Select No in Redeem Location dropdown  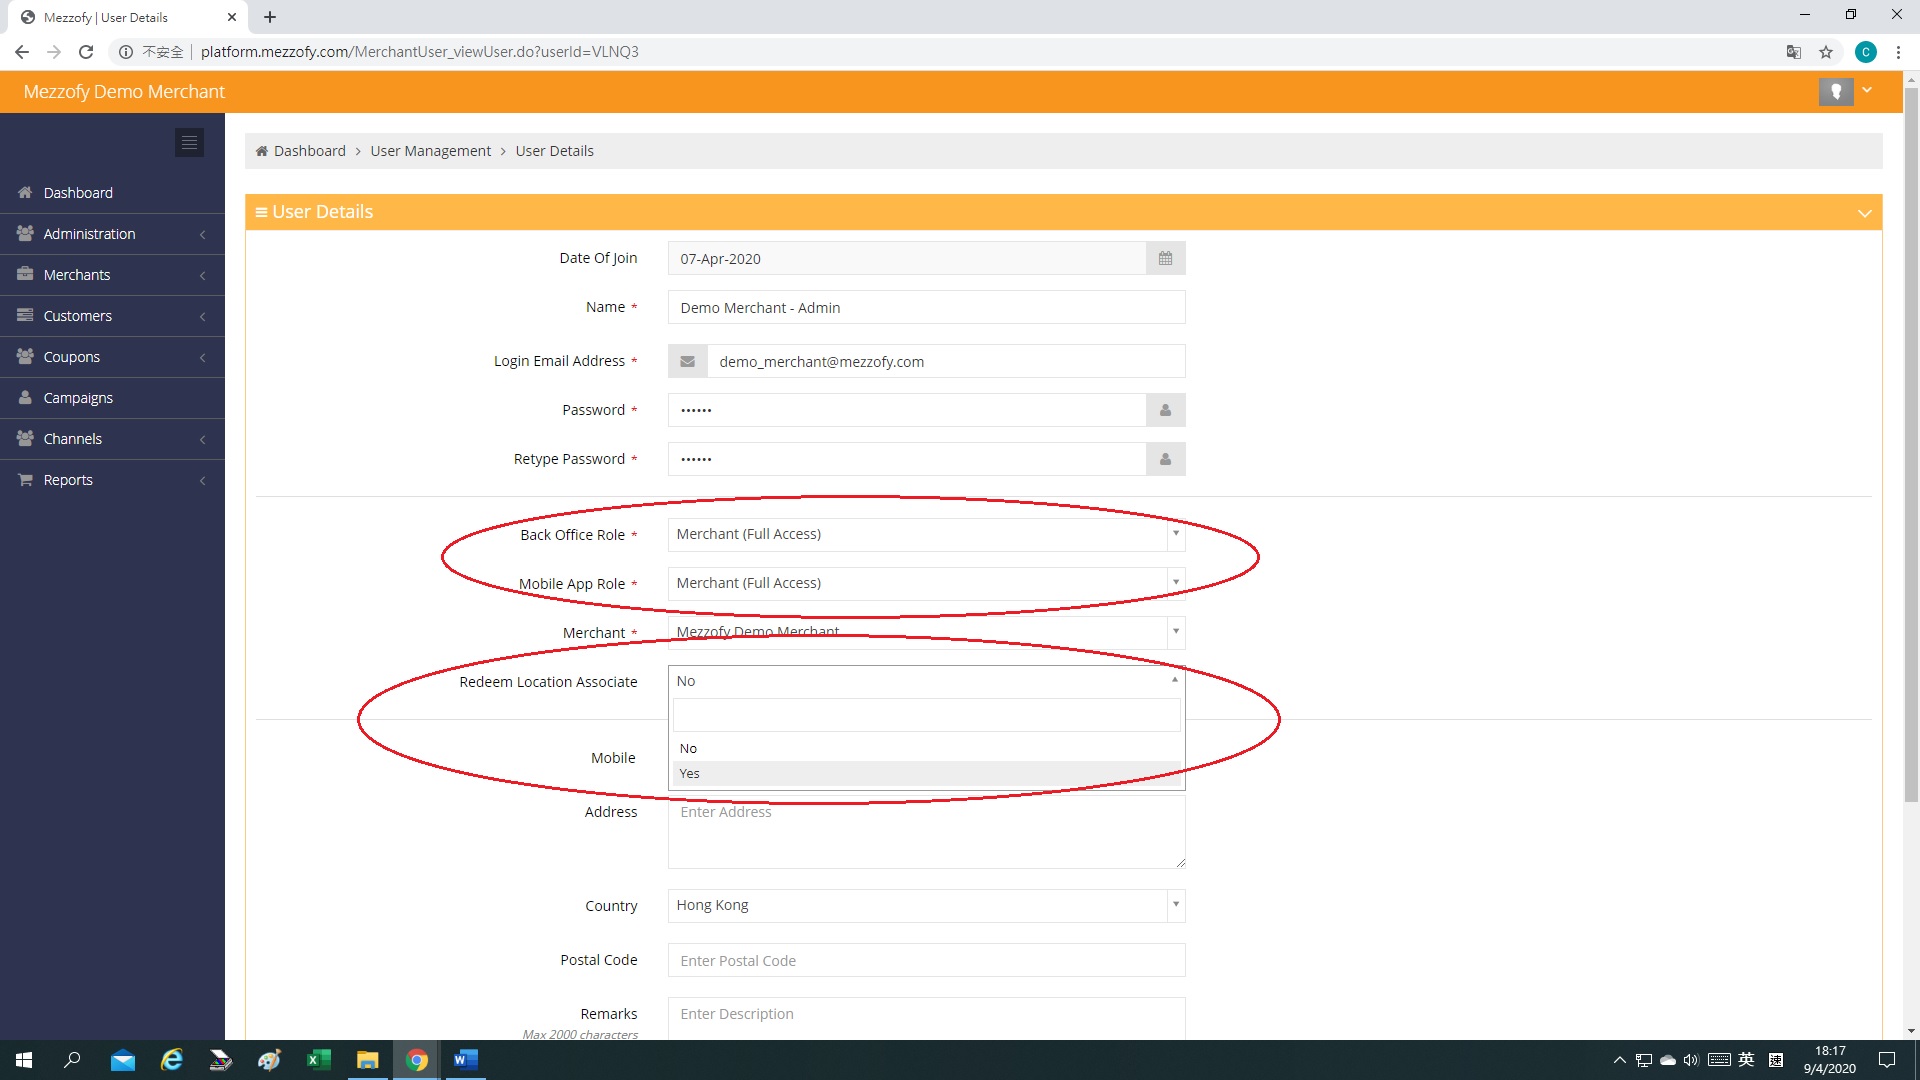pos(926,749)
